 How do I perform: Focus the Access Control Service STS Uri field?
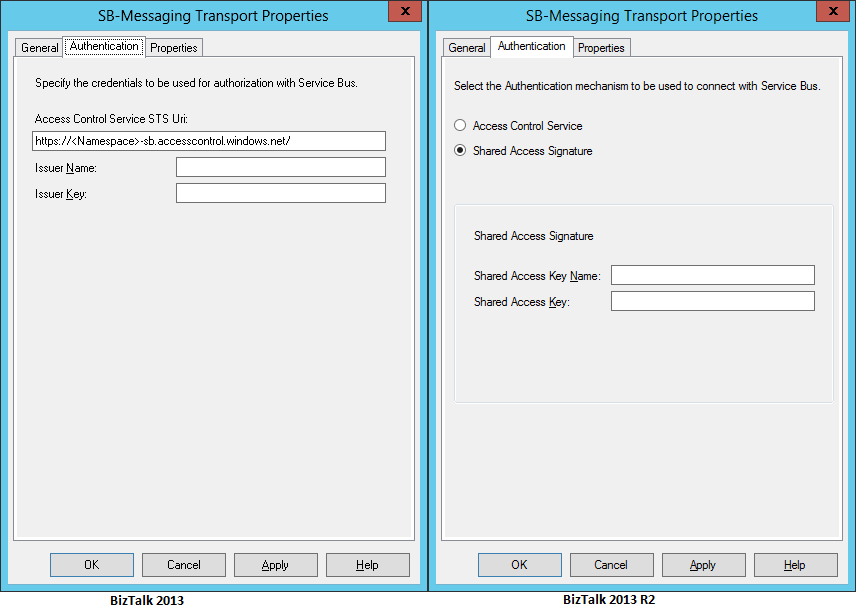(209, 141)
